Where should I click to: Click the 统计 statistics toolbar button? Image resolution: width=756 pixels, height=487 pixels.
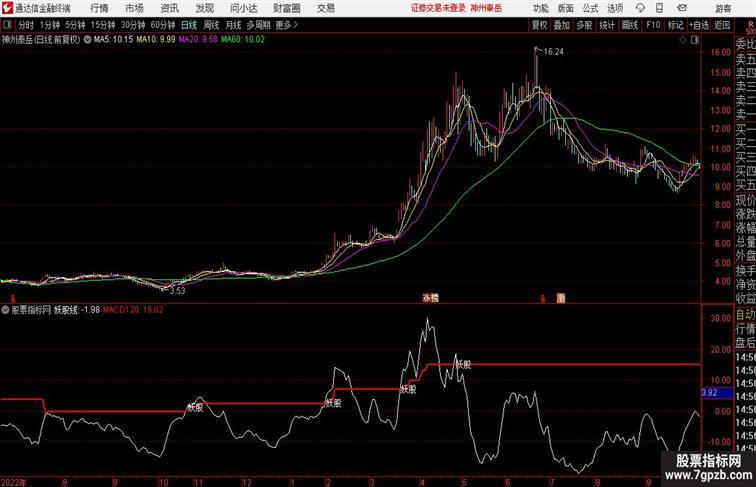(607, 25)
